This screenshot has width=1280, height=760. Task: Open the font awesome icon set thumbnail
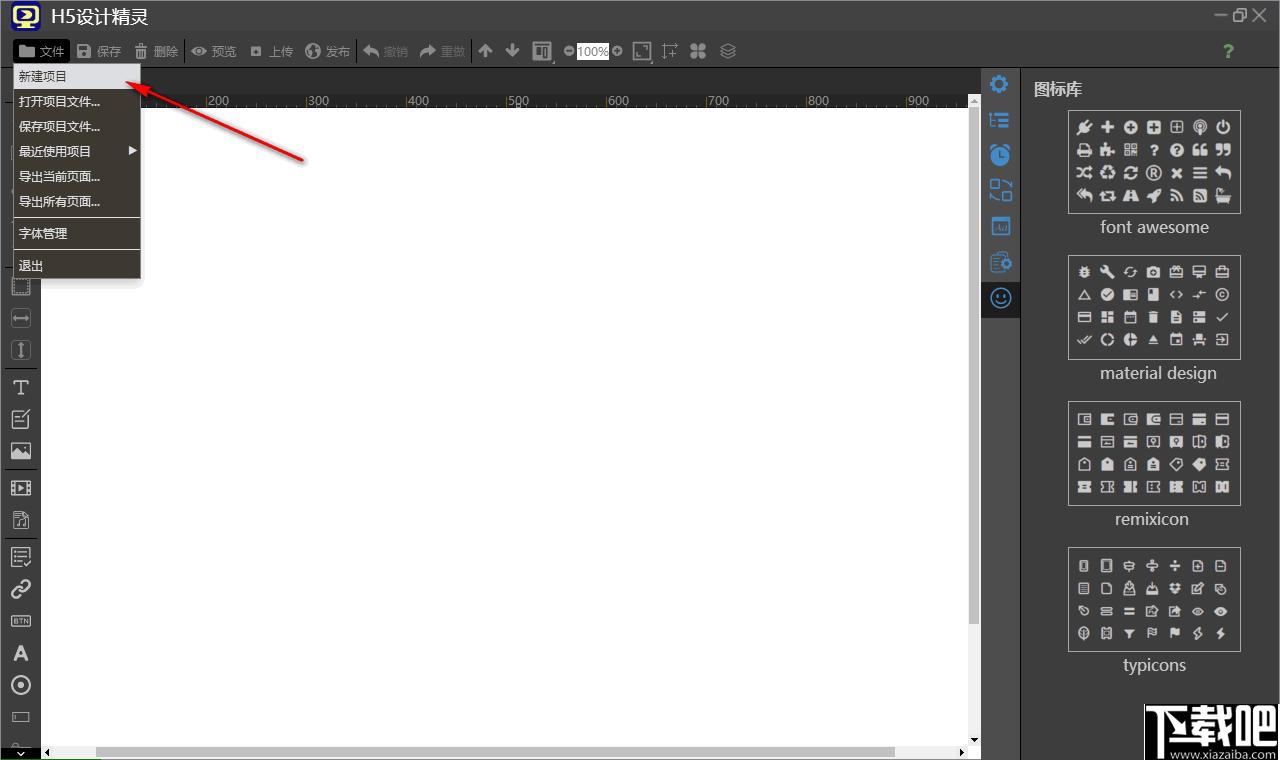(x=1154, y=161)
